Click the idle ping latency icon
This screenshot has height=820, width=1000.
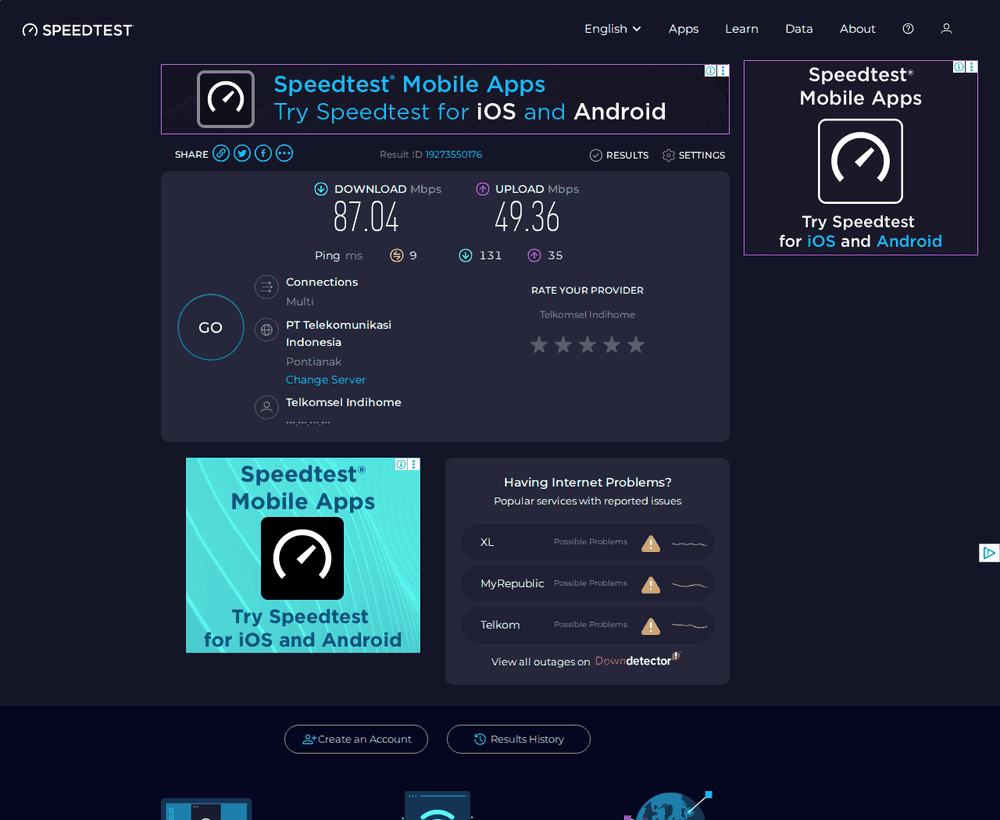pyautogui.click(x=397, y=256)
